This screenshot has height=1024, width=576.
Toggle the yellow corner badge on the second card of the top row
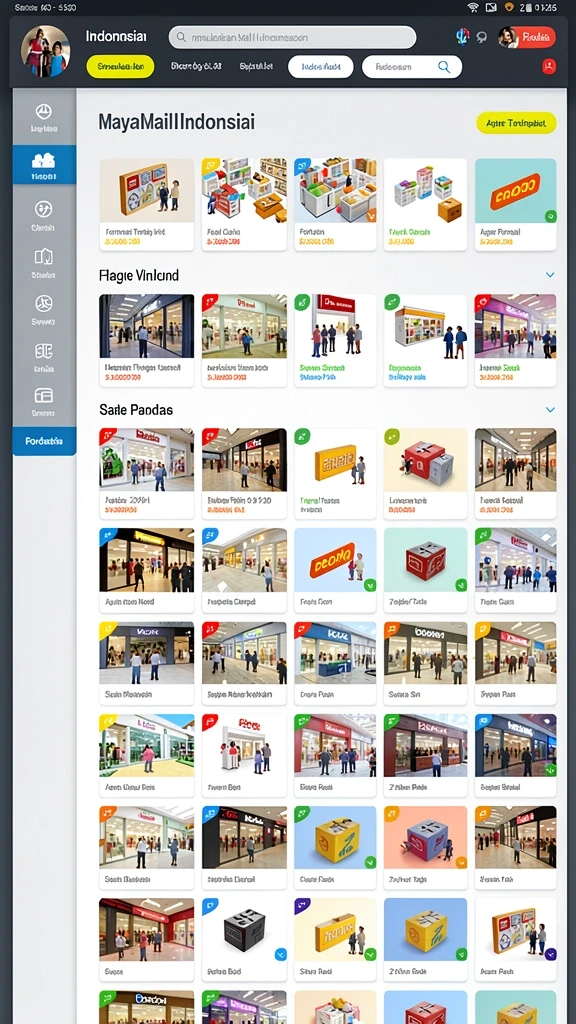click(208, 165)
